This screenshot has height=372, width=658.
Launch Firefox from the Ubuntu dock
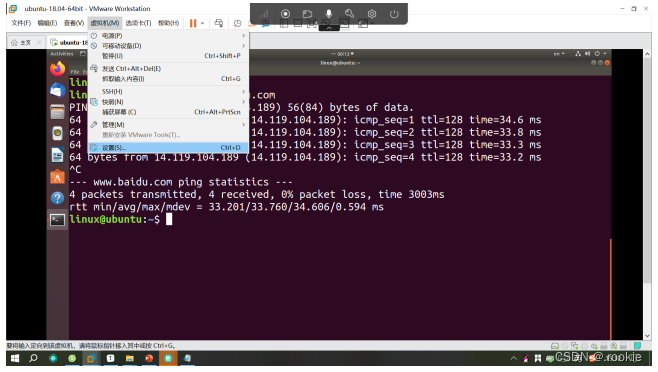[x=57, y=69]
